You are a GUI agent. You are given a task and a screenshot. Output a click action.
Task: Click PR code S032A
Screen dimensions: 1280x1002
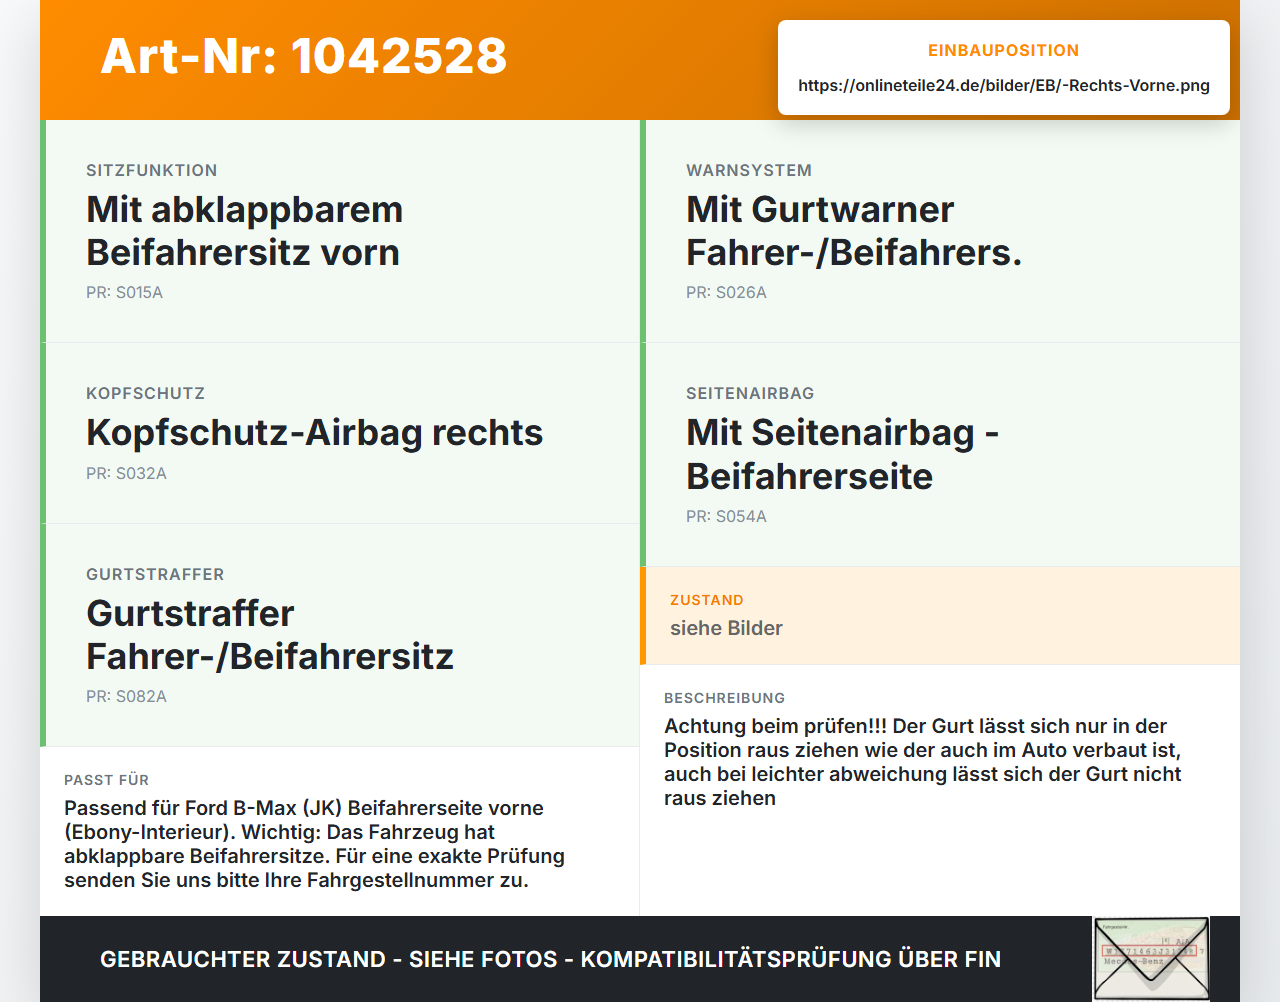pos(126,474)
